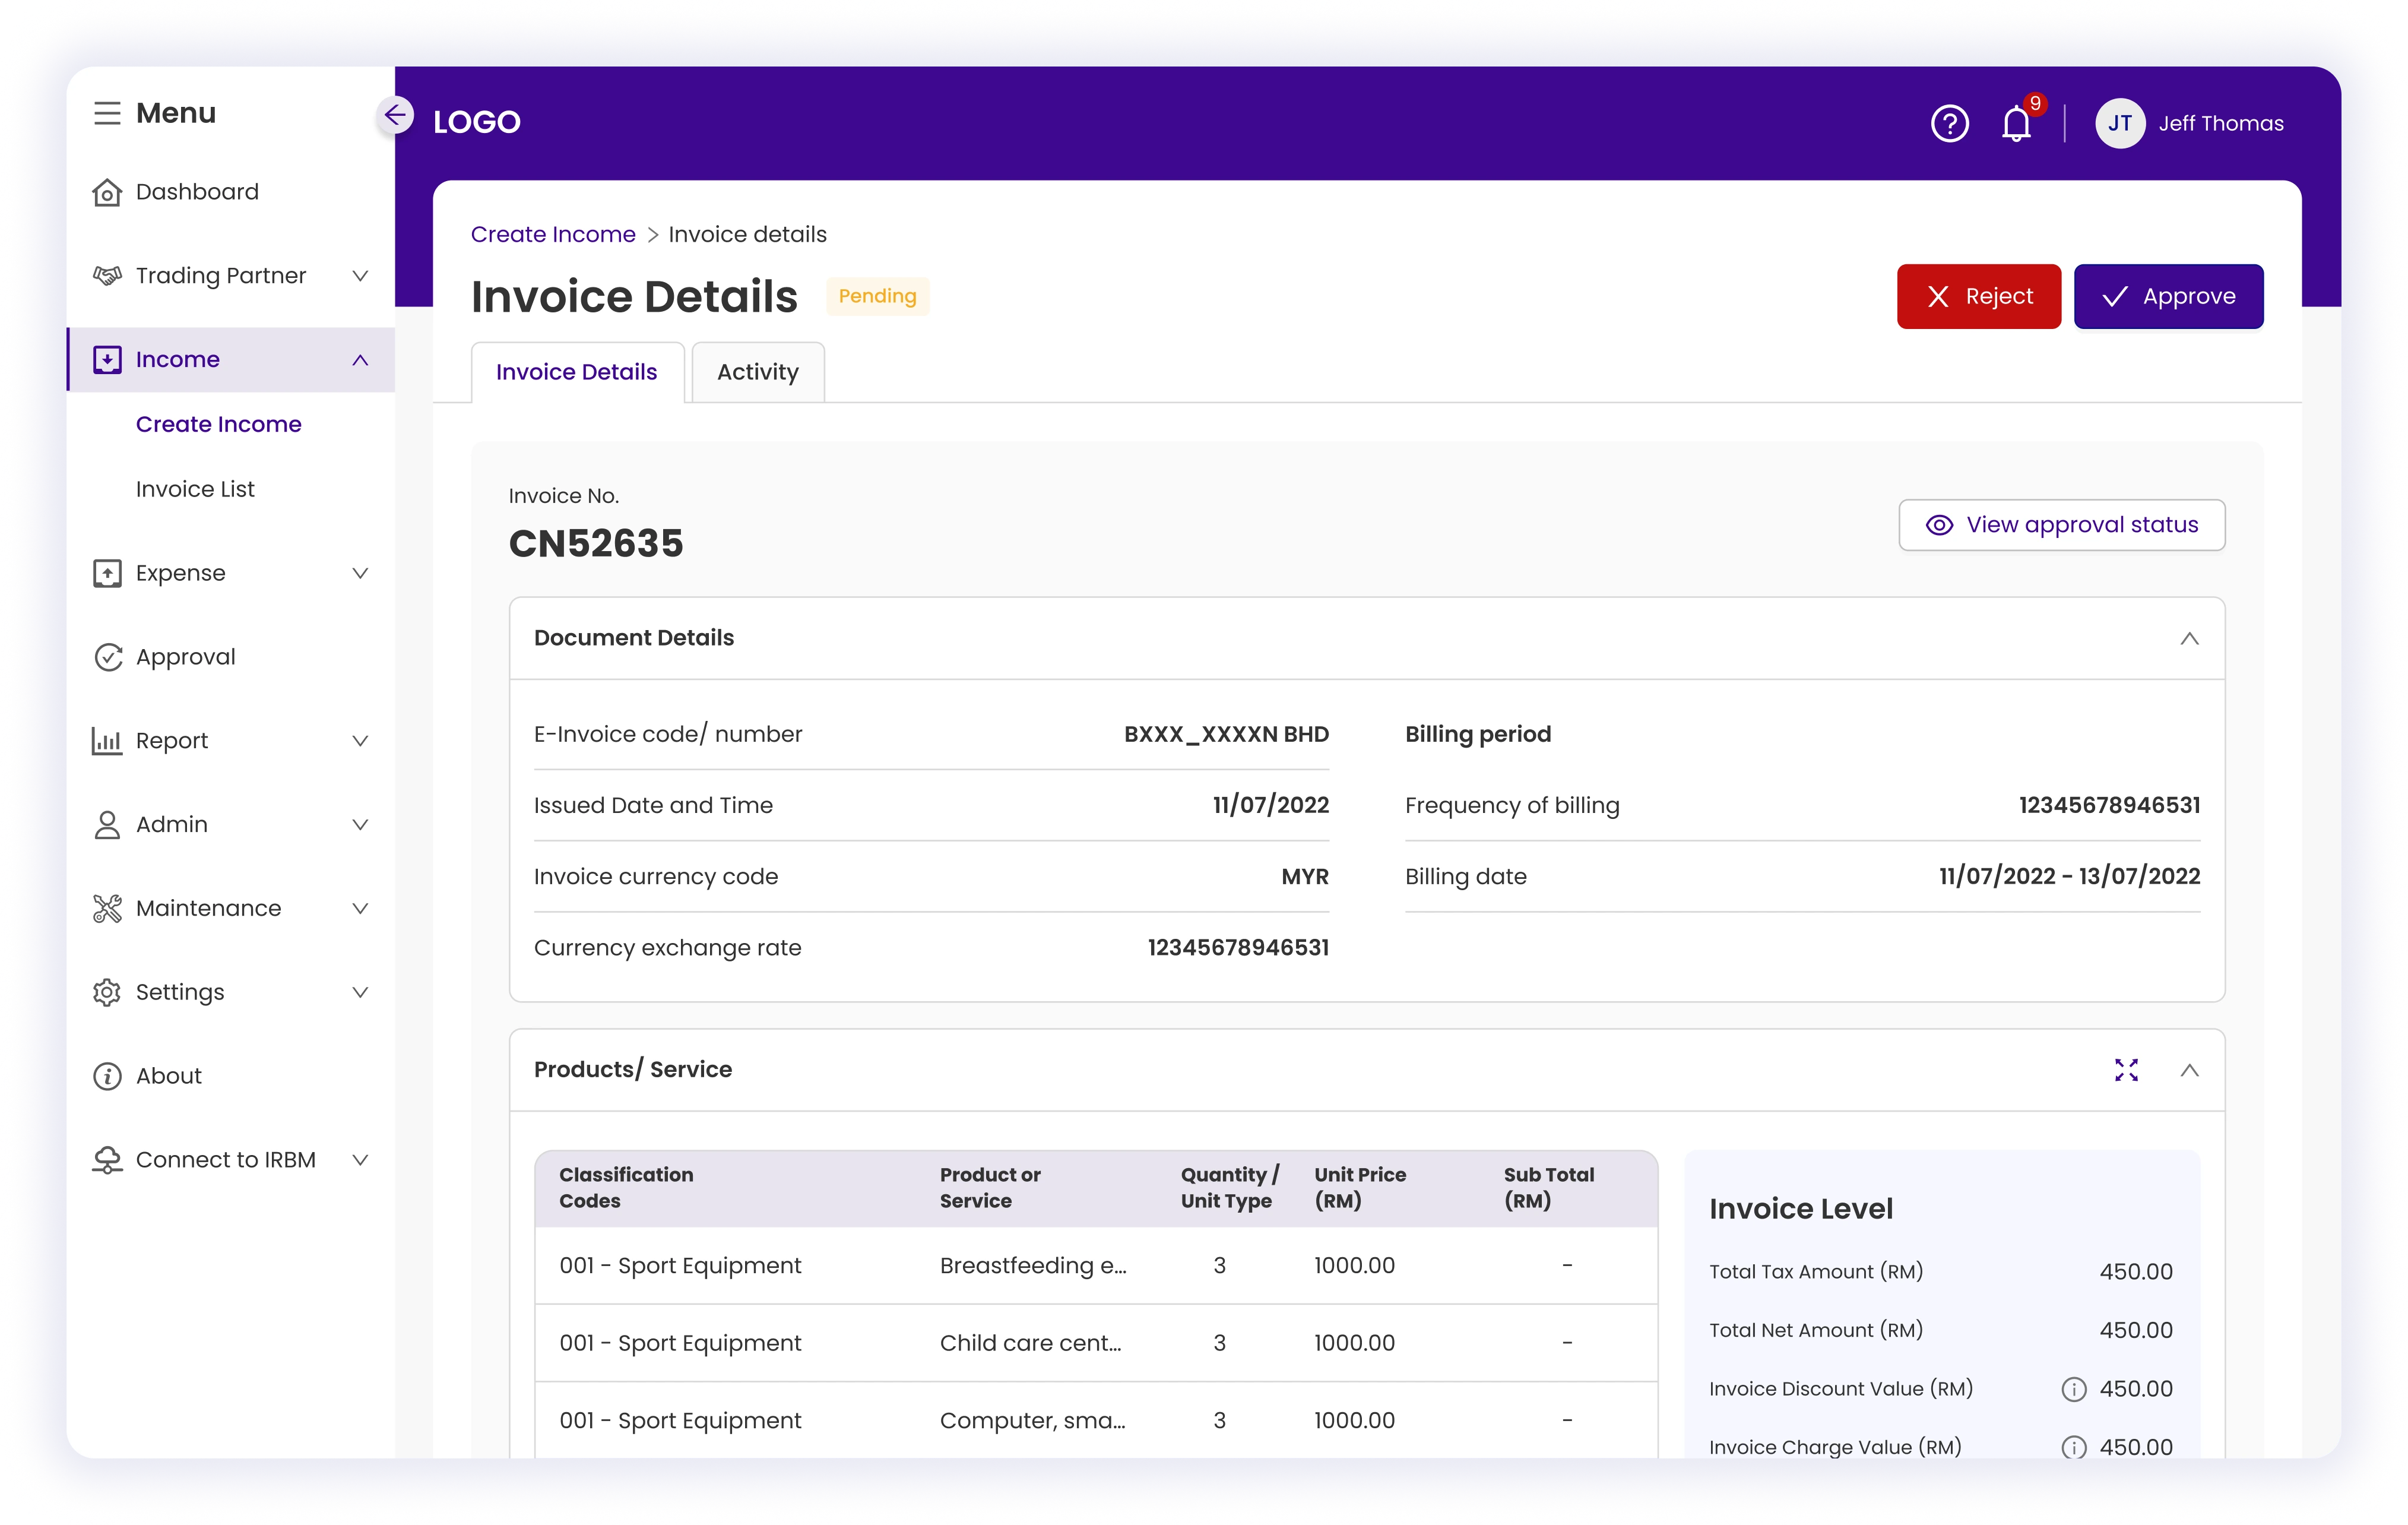Expand the Expense submenu chevron
This screenshot has width=2408, height=1525.
pos(360,573)
